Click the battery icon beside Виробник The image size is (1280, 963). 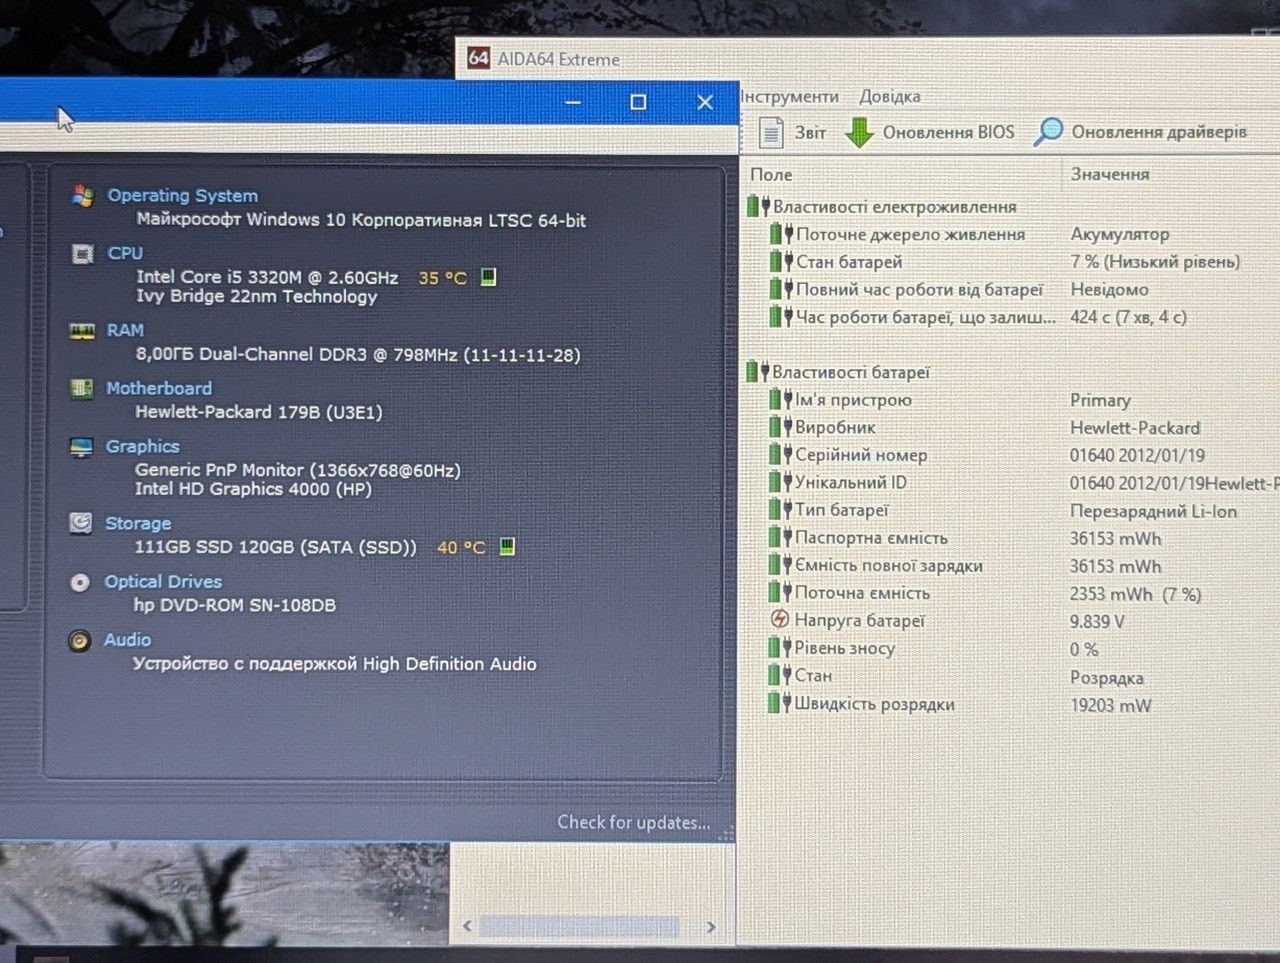click(x=780, y=427)
